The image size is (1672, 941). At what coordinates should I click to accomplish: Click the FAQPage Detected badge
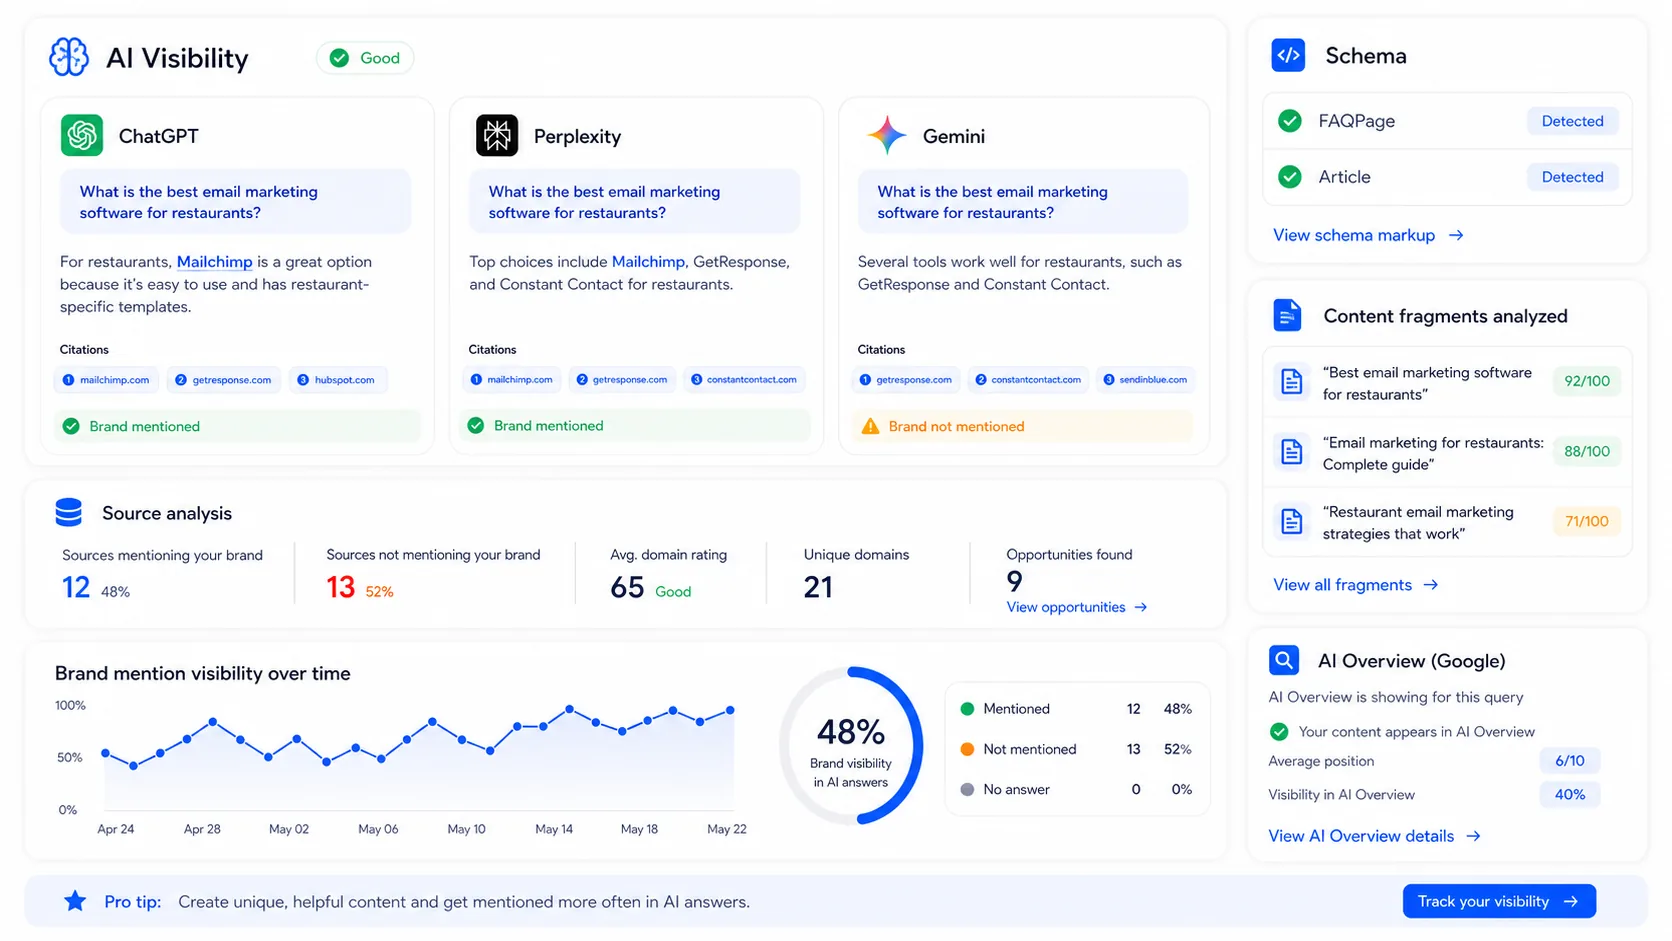tap(1572, 121)
